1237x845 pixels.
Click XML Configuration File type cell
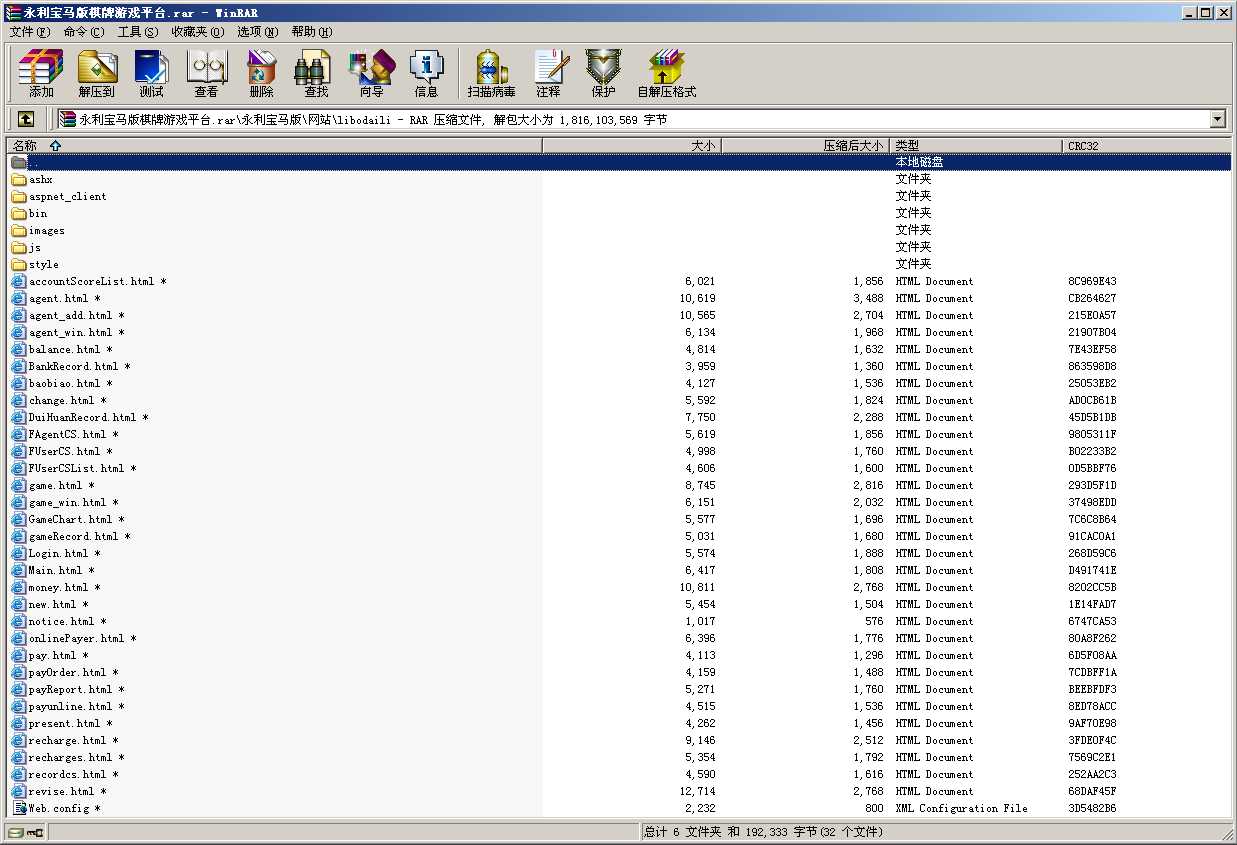click(961, 809)
